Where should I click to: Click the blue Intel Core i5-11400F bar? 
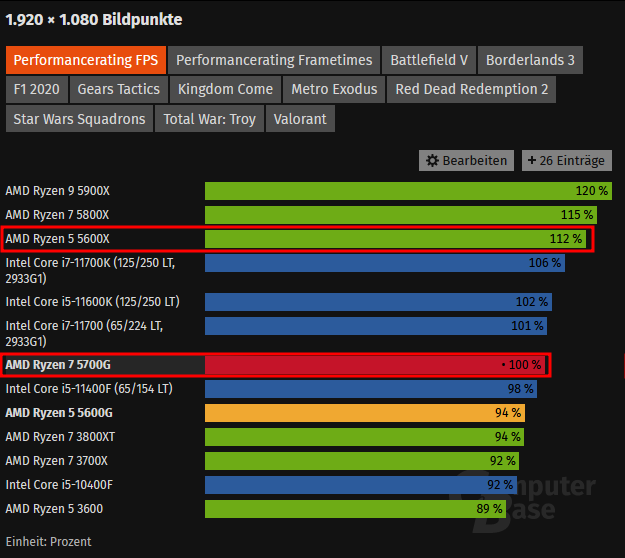point(371,389)
